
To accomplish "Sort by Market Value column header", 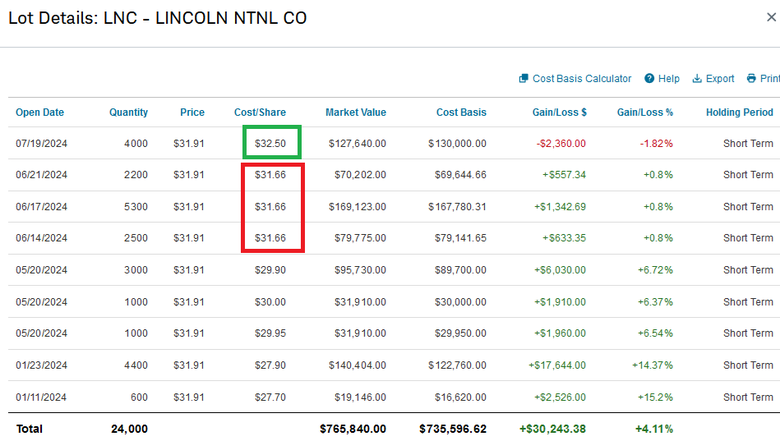I will (x=356, y=112).
